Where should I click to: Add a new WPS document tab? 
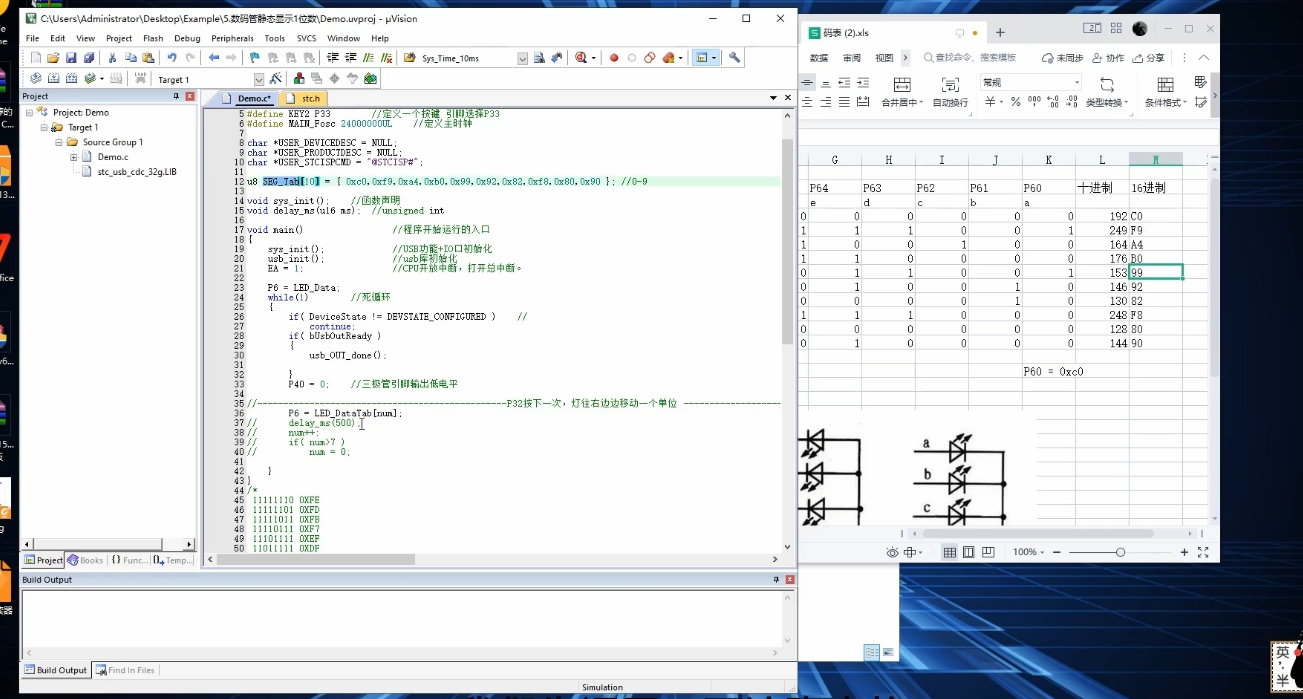click(x=1000, y=32)
